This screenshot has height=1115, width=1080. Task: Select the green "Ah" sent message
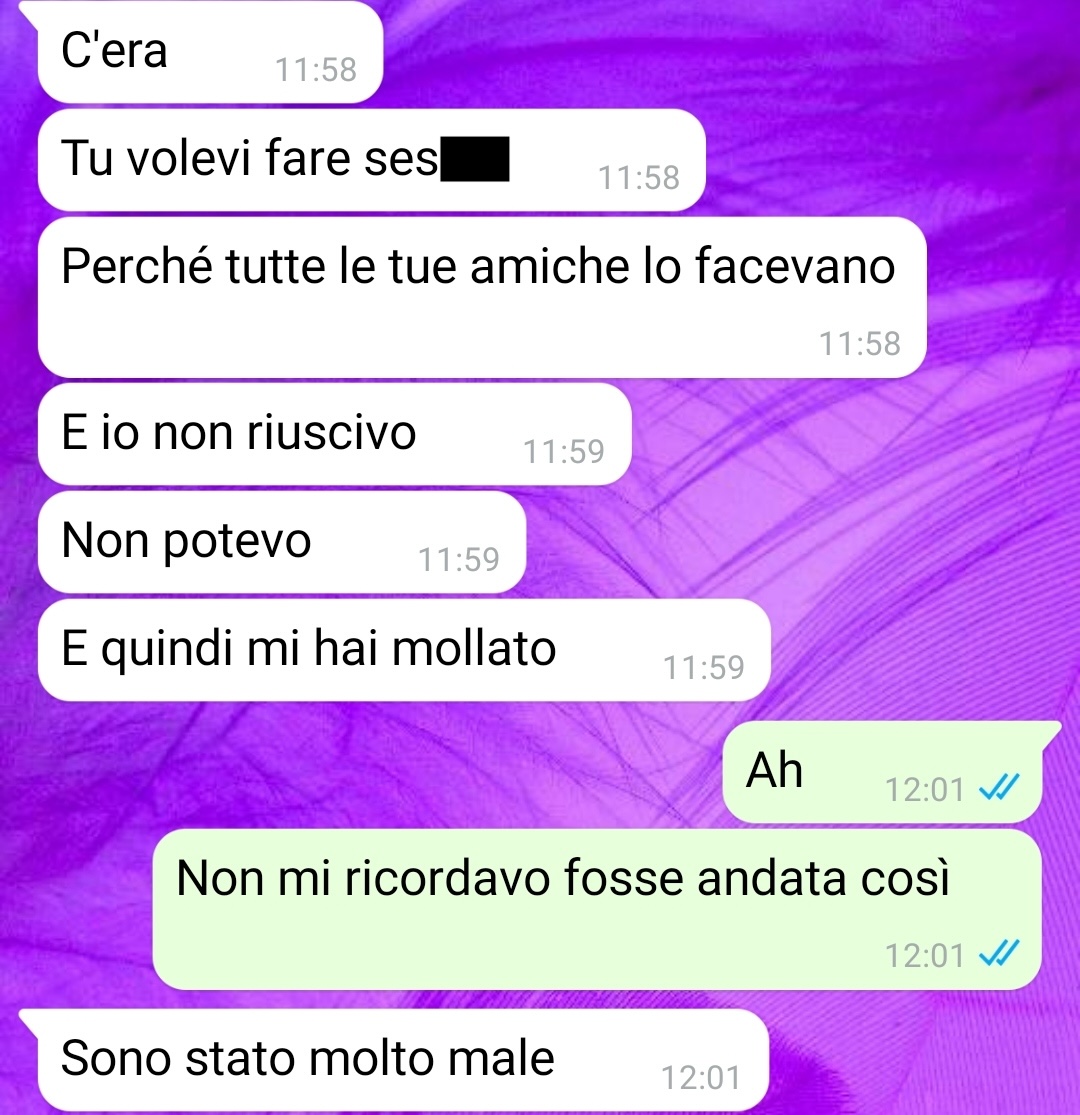tap(883, 772)
